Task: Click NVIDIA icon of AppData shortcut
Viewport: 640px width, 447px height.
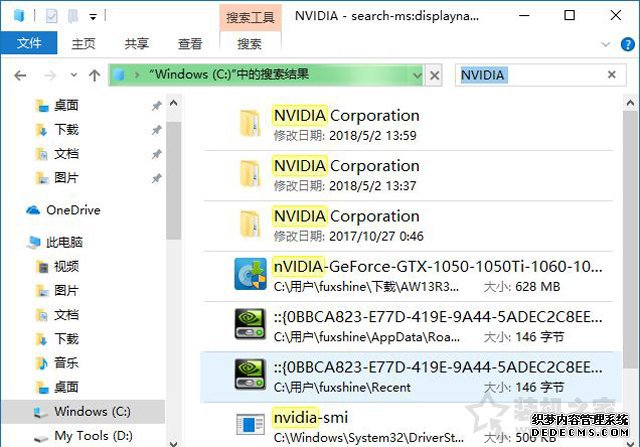Action: pos(250,324)
